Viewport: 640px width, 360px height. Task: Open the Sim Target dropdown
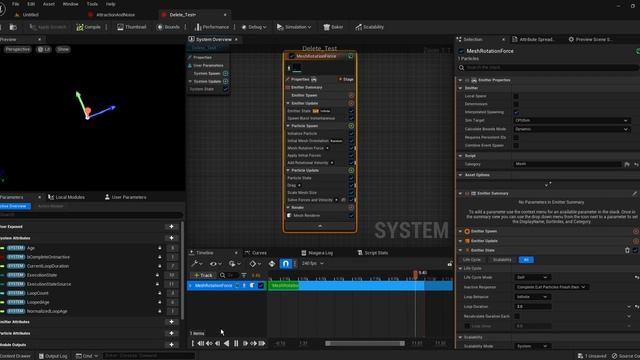571,120
